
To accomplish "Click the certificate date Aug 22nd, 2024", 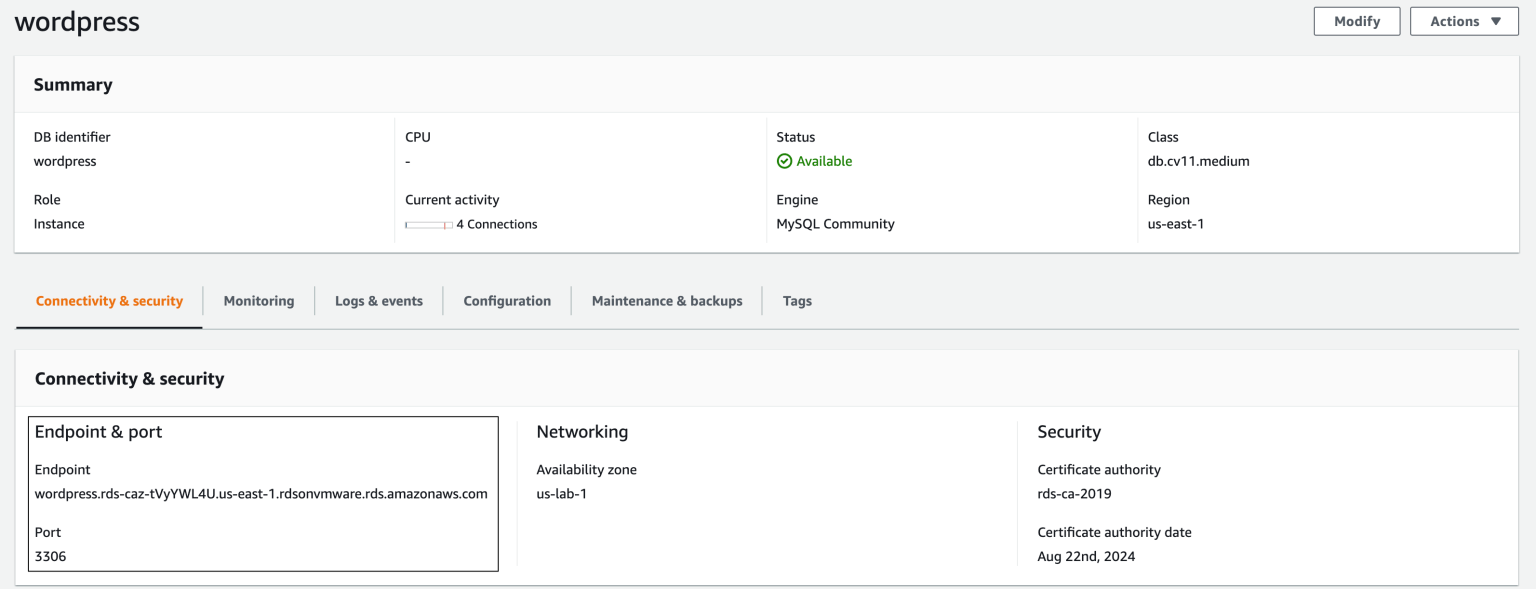I will point(1086,556).
